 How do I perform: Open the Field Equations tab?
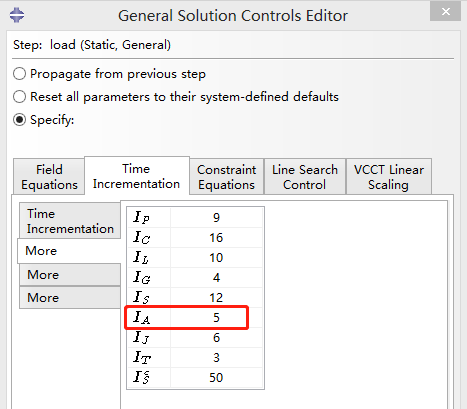point(49,177)
